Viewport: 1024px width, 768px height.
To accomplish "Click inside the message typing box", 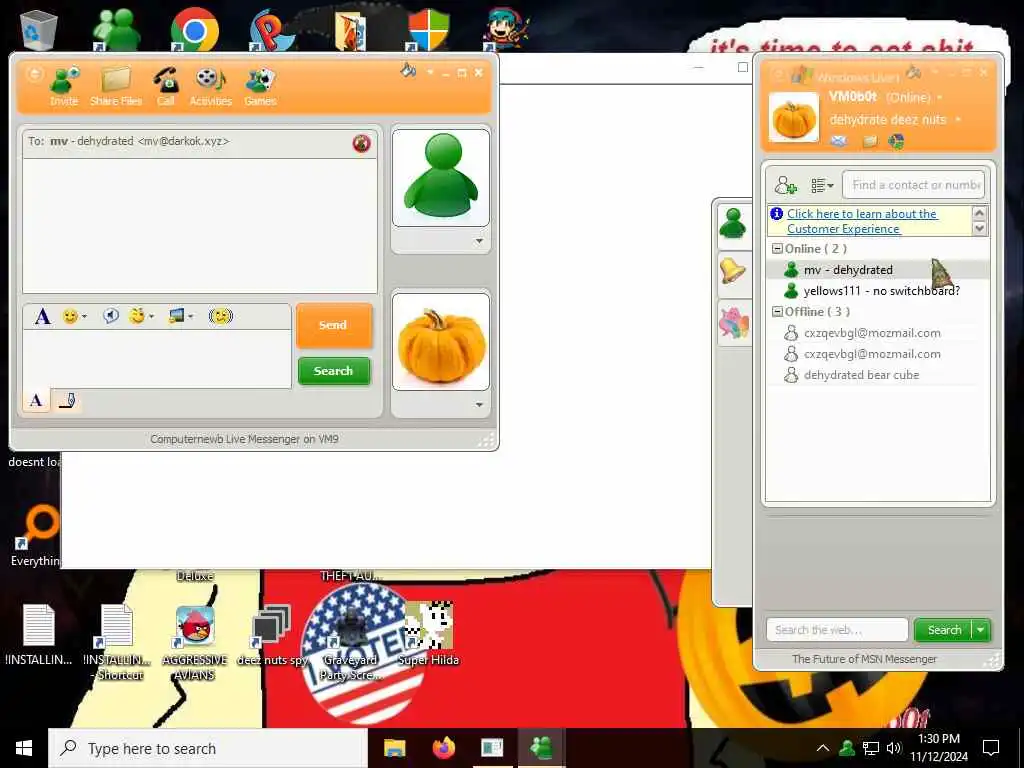I will click(157, 358).
